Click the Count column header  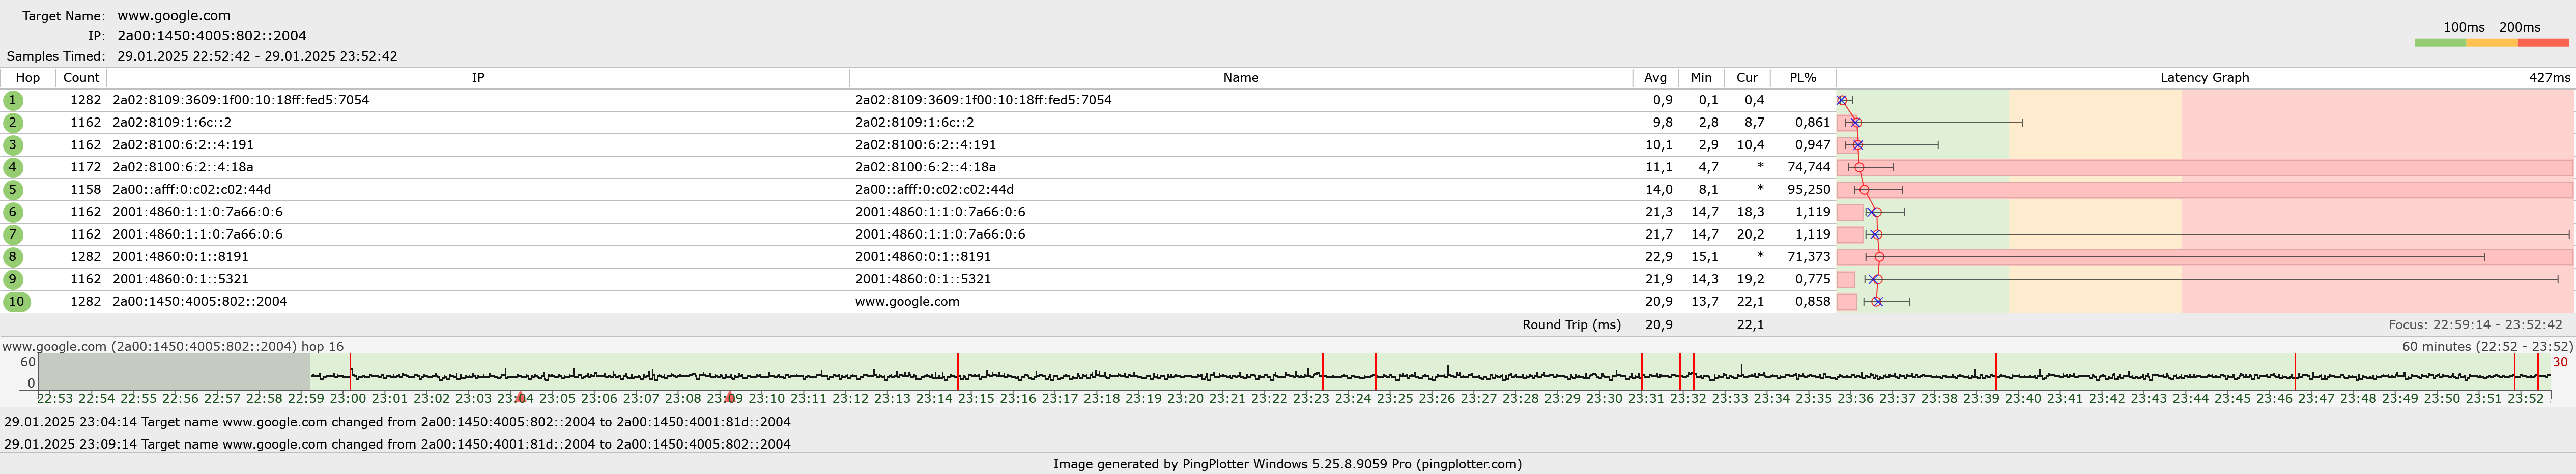click(x=81, y=78)
